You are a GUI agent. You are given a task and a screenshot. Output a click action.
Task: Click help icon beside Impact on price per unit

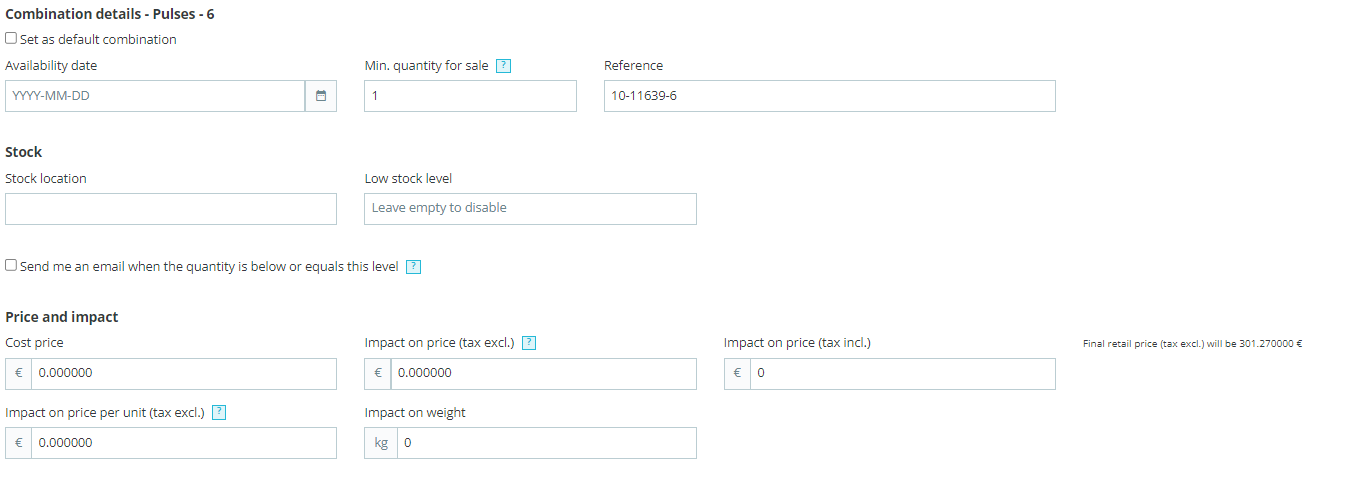click(x=219, y=413)
